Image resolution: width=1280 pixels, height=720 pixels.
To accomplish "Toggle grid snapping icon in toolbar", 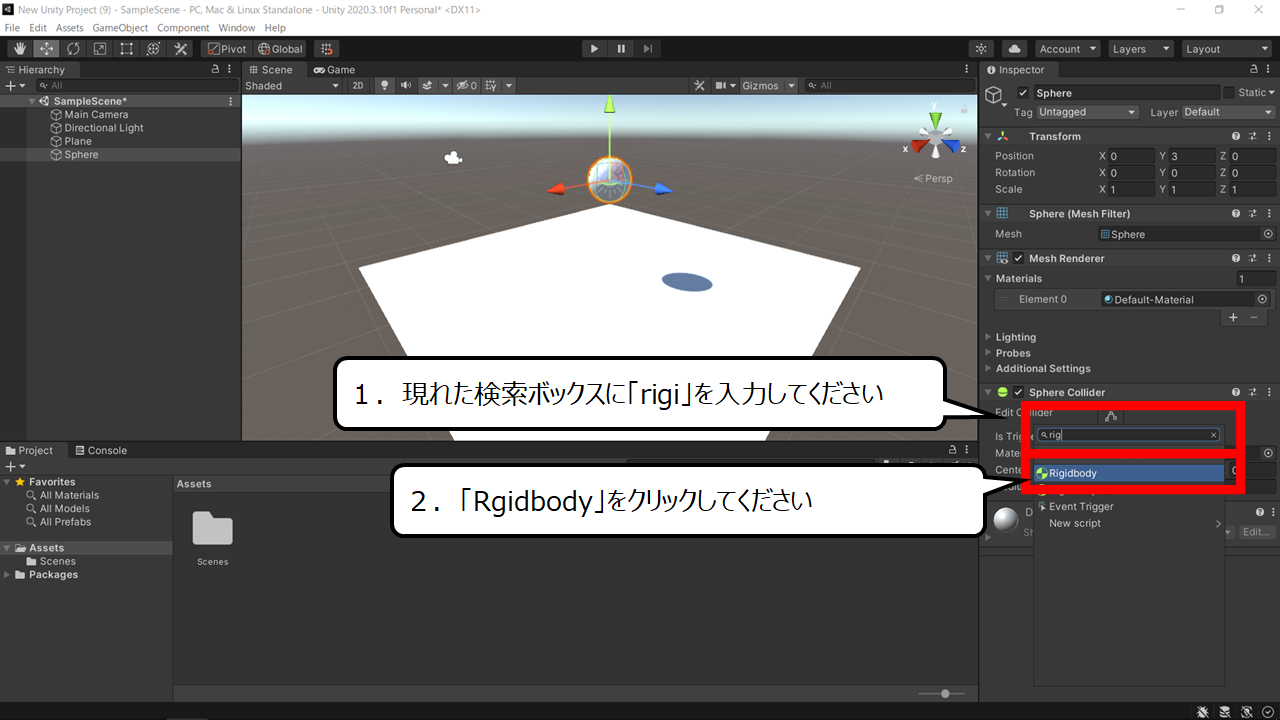I will [x=326, y=48].
